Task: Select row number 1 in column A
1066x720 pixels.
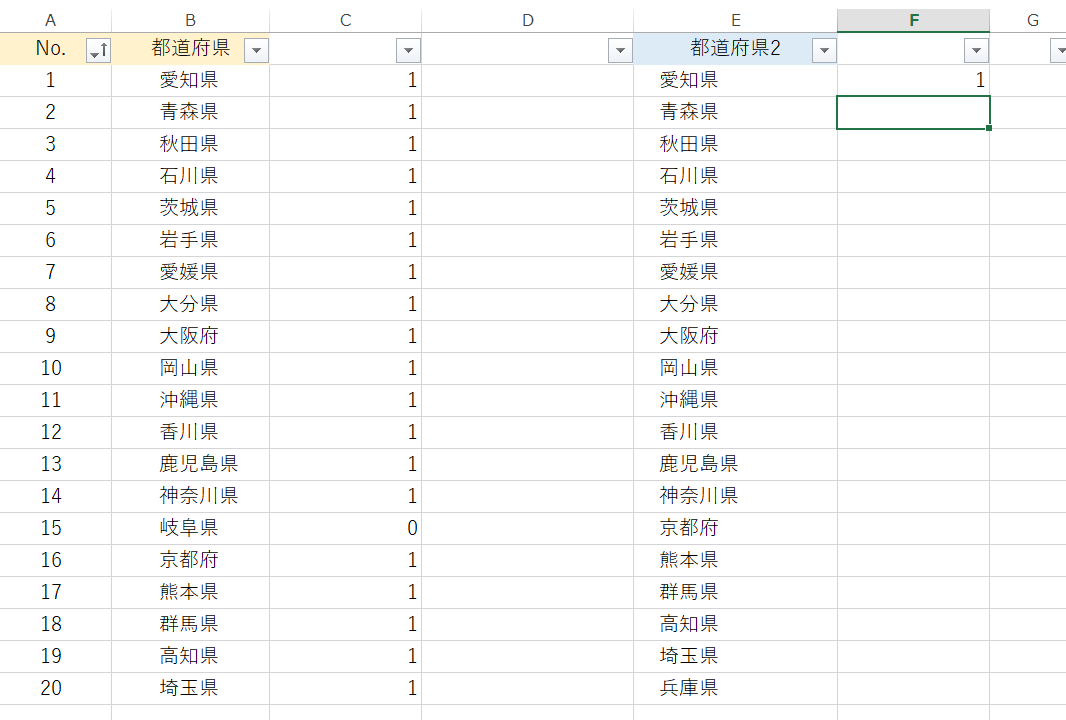Action: (56, 80)
